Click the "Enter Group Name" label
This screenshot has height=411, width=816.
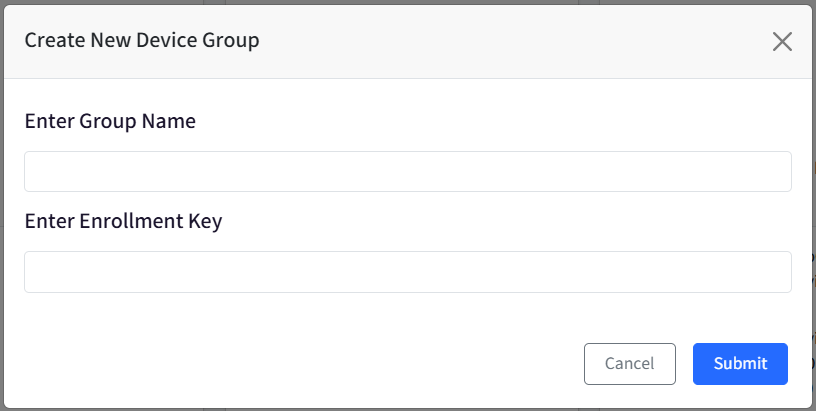click(110, 121)
